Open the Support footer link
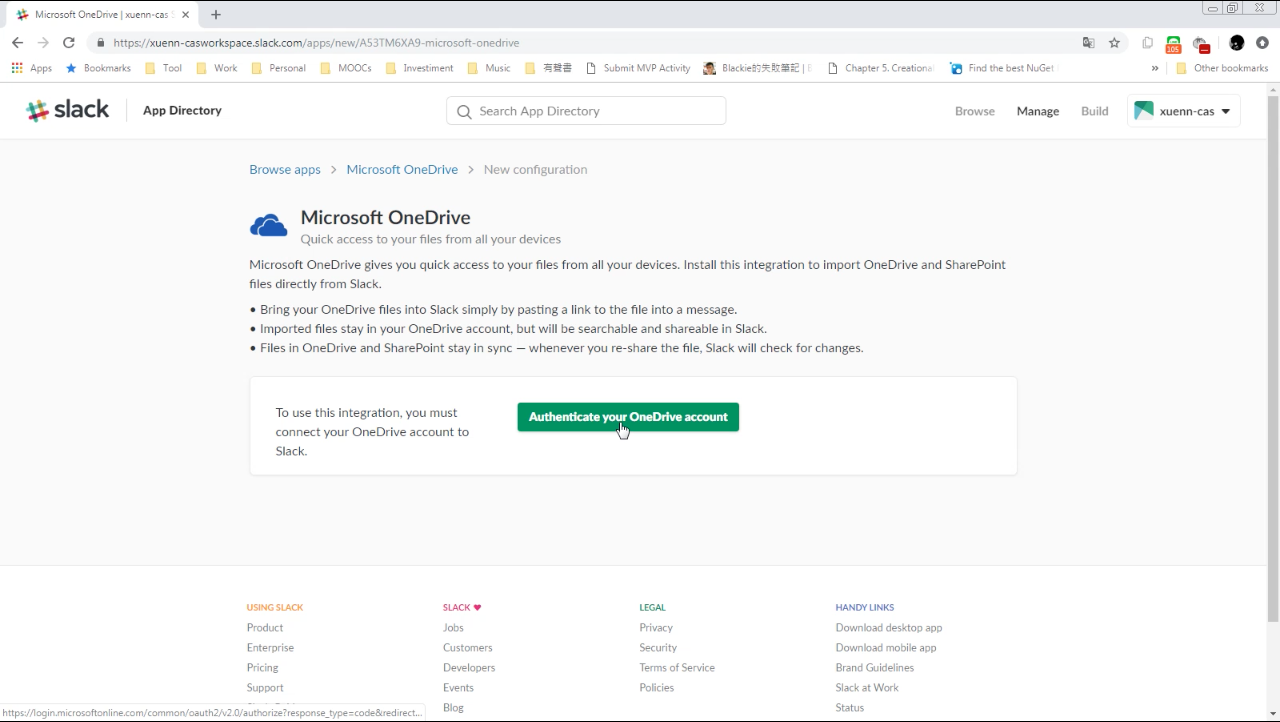1280x722 pixels. click(265, 687)
